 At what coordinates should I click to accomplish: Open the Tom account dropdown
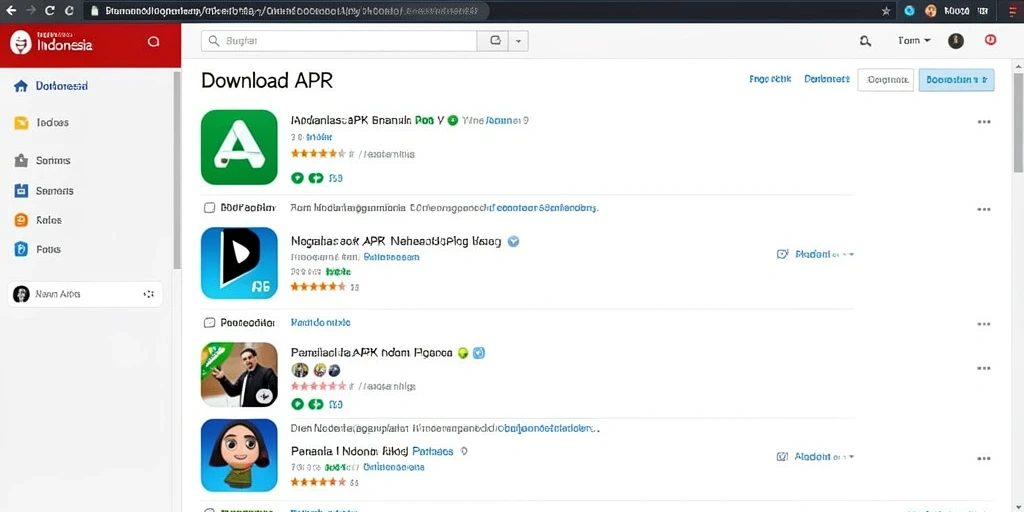[914, 40]
